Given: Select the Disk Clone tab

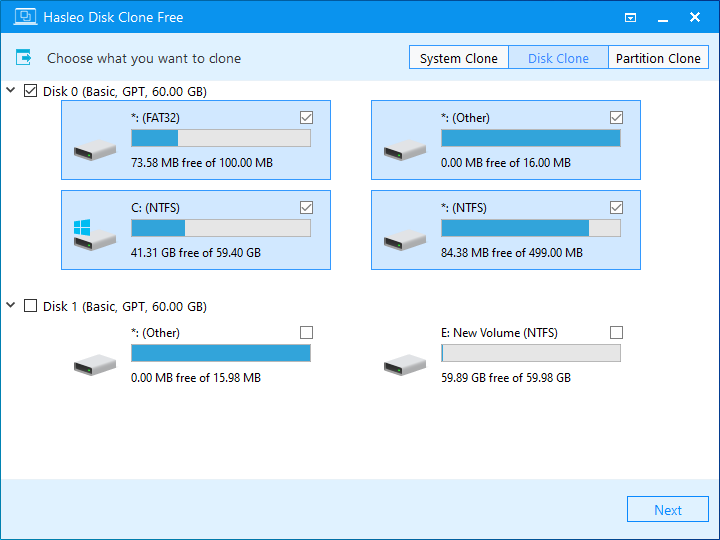Looking at the screenshot, I should 558,57.
